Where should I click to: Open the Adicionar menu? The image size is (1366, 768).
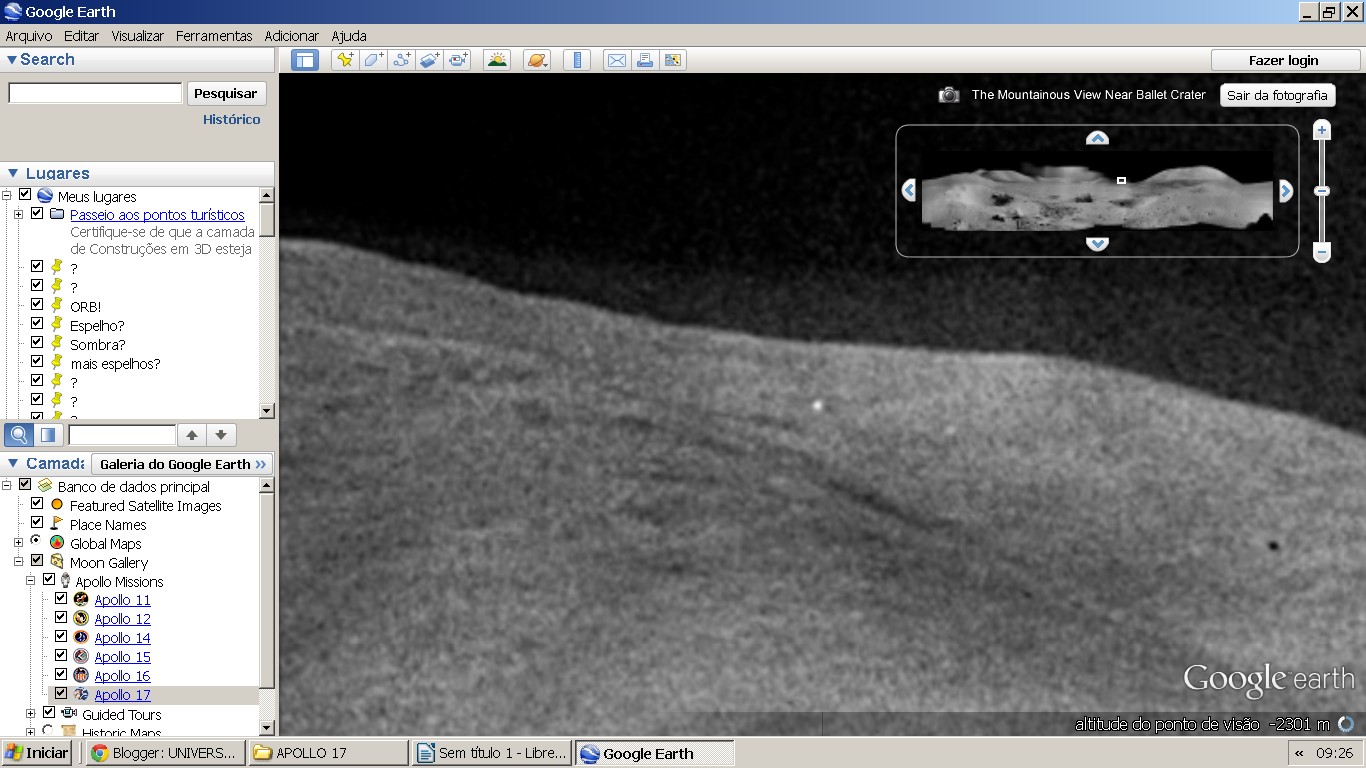coord(292,36)
